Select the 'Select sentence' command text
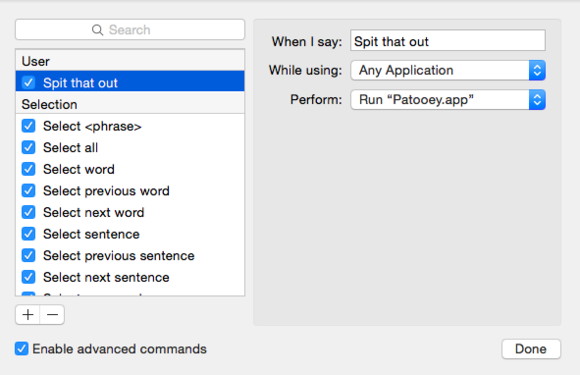 click(x=91, y=234)
